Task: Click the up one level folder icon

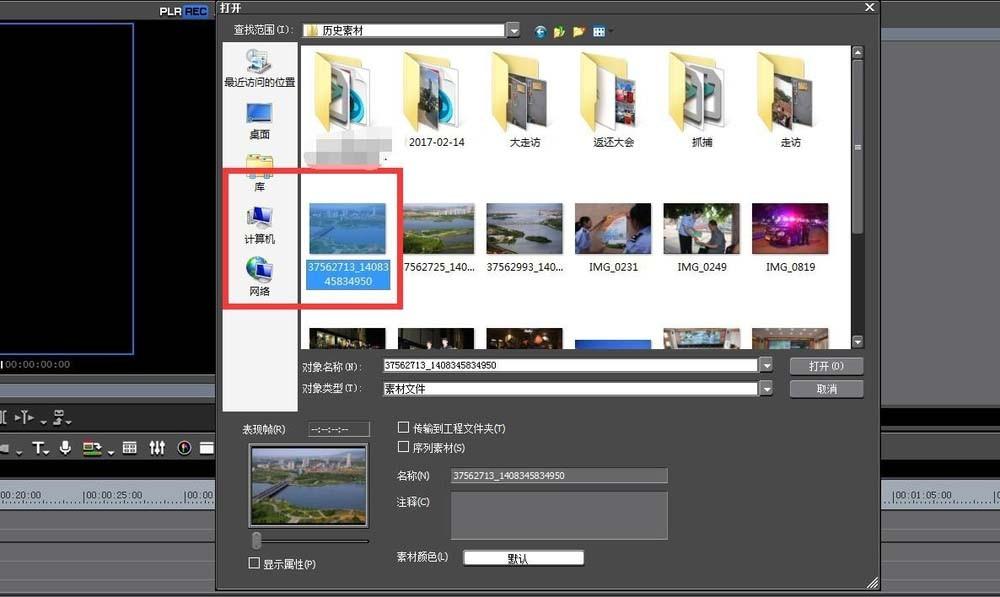Action: 559,31
